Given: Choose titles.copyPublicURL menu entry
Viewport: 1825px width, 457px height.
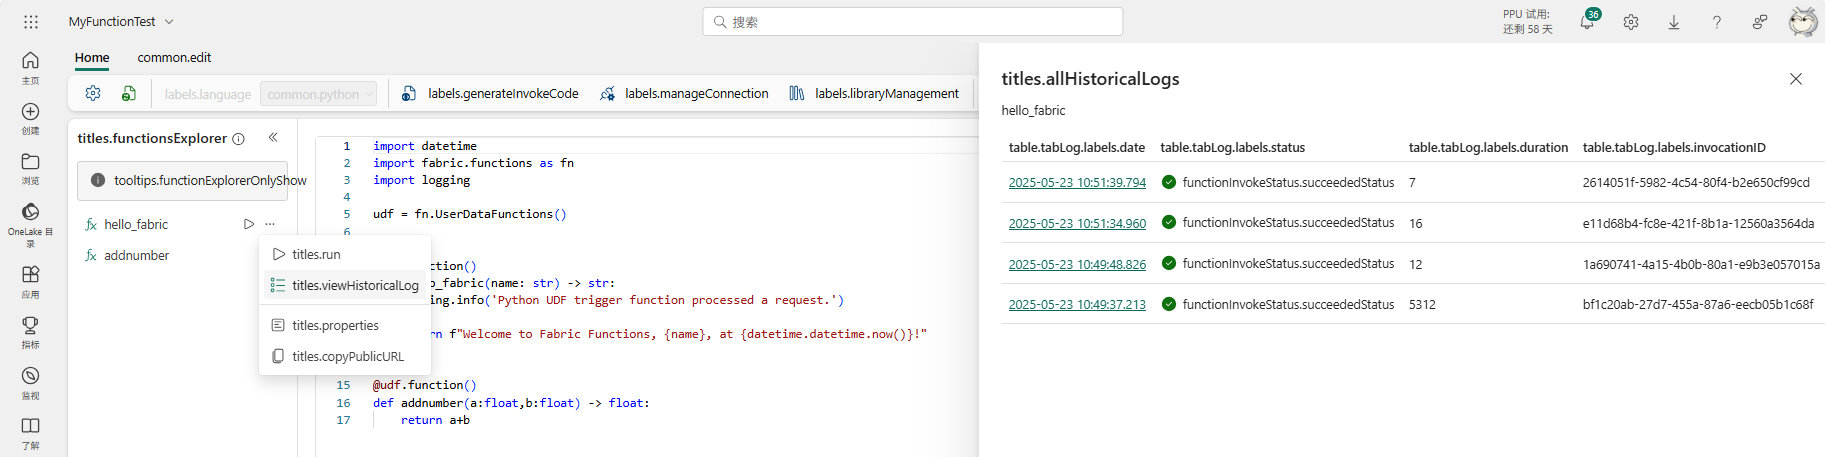Looking at the screenshot, I should click(345, 356).
